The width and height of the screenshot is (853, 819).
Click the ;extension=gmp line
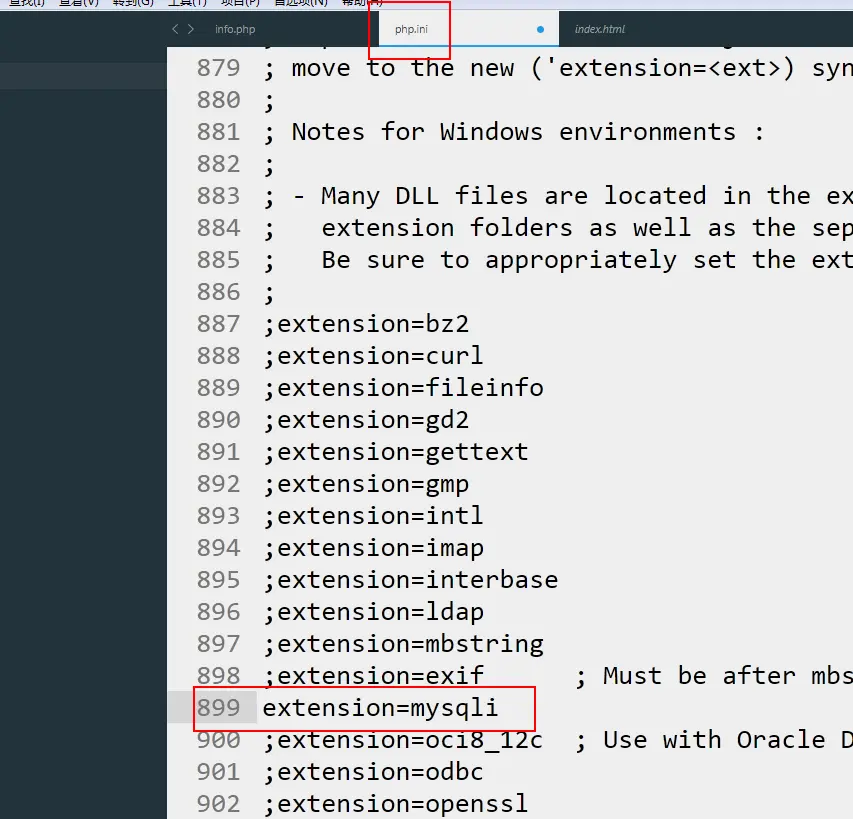[x=366, y=484]
